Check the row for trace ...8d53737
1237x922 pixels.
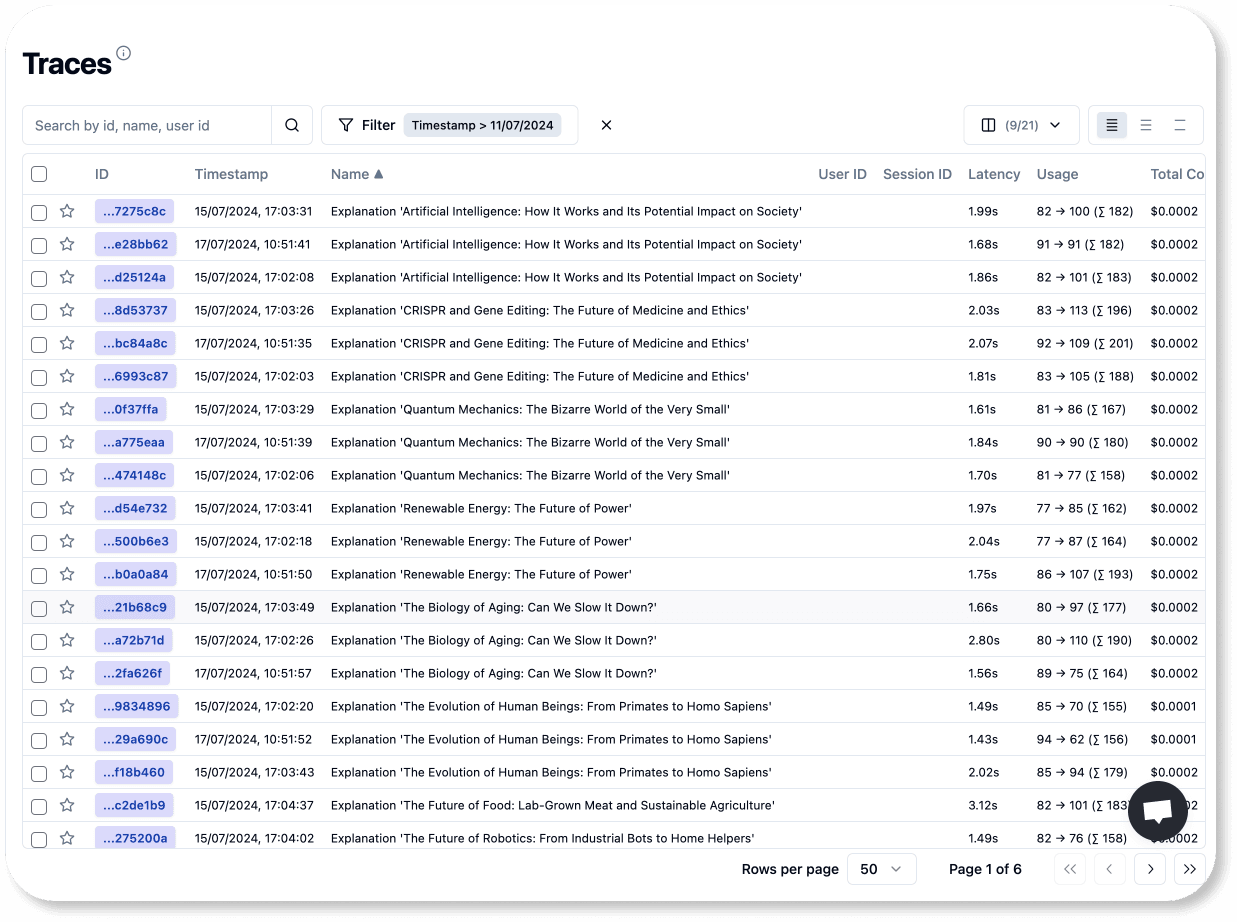click(x=39, y=311)
